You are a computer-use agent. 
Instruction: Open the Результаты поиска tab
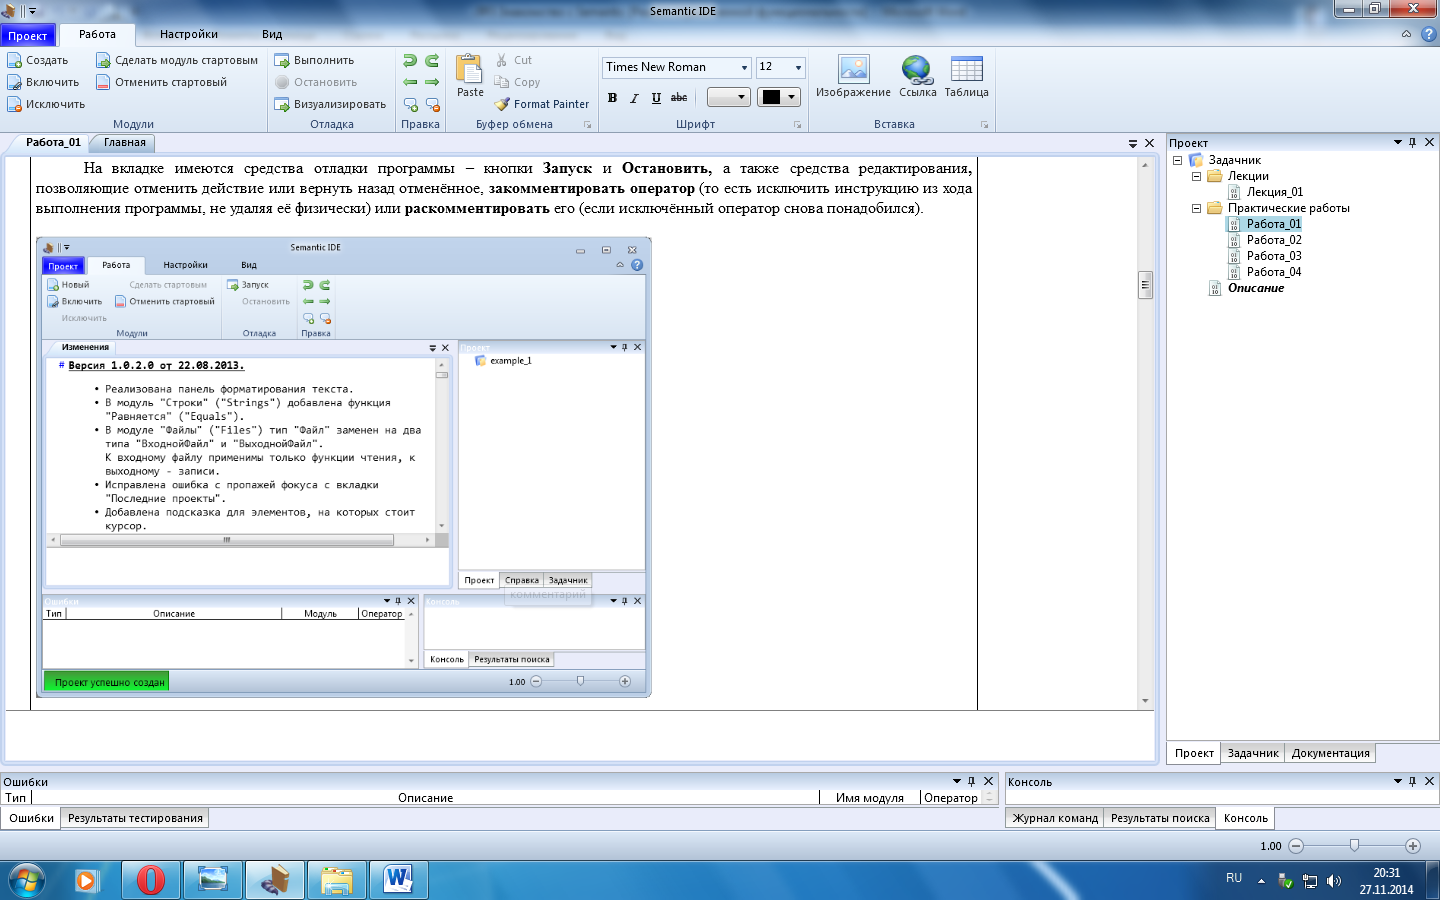tap(1160, 818)
